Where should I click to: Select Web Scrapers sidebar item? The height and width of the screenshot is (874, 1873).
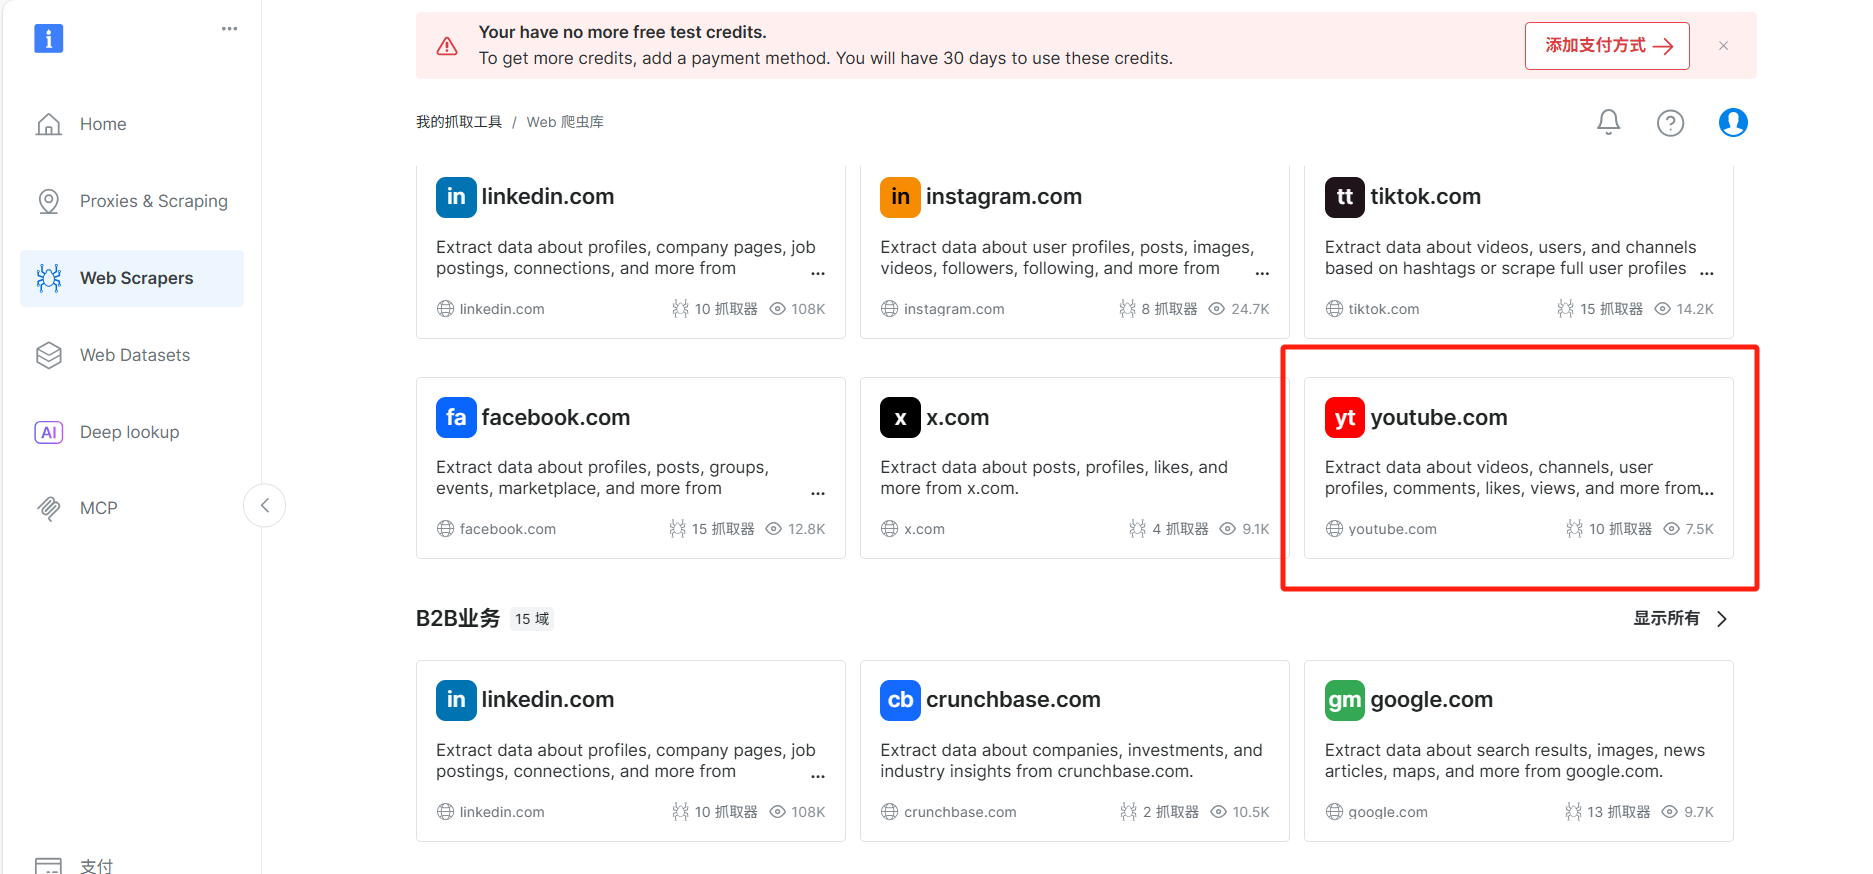pos(132,278)
